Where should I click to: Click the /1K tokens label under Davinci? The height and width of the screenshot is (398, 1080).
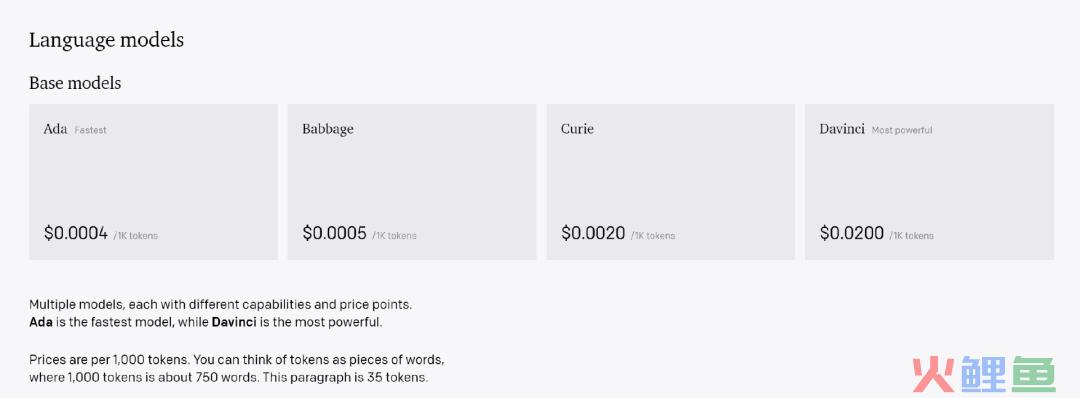pyautogui.click(x=911, y=235)
